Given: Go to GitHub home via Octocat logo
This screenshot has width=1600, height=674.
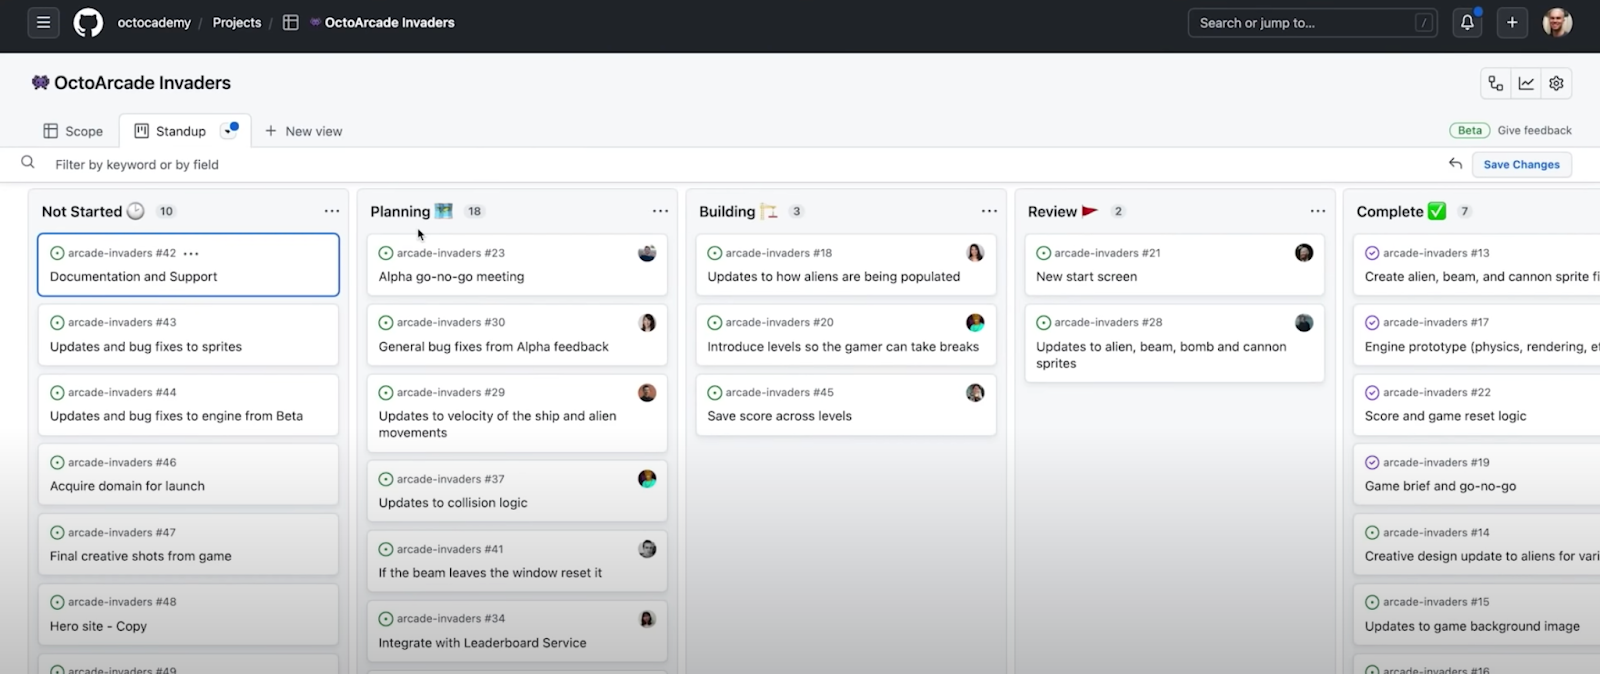Looking at the screenshot, I should tap(88, 22).
